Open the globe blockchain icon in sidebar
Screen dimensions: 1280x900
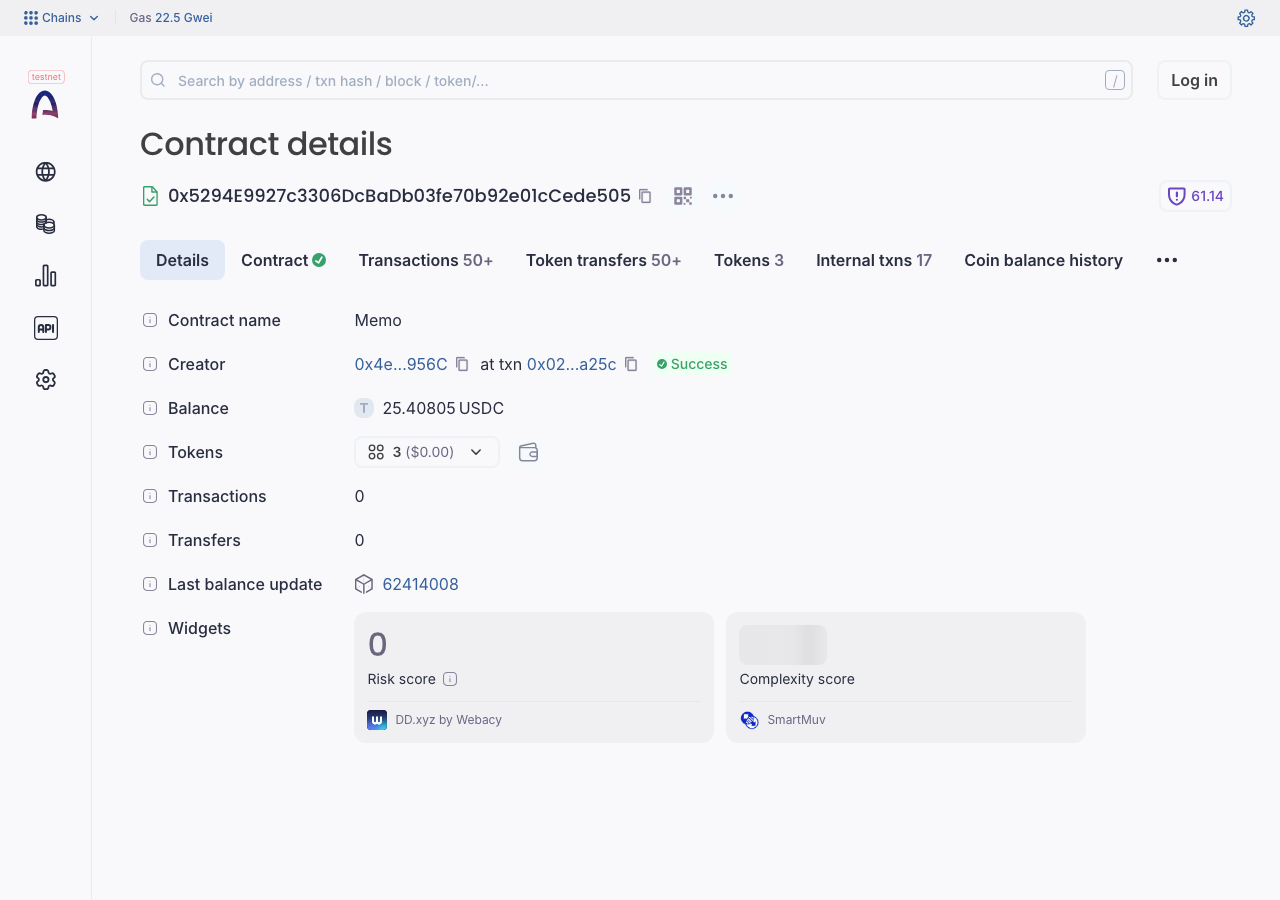45,172
